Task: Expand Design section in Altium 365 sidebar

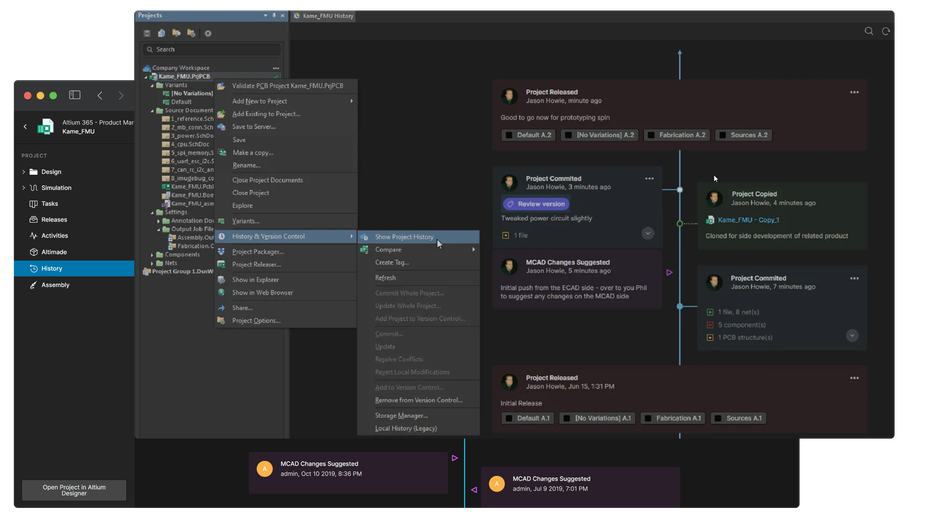Action: coord(24,171)
